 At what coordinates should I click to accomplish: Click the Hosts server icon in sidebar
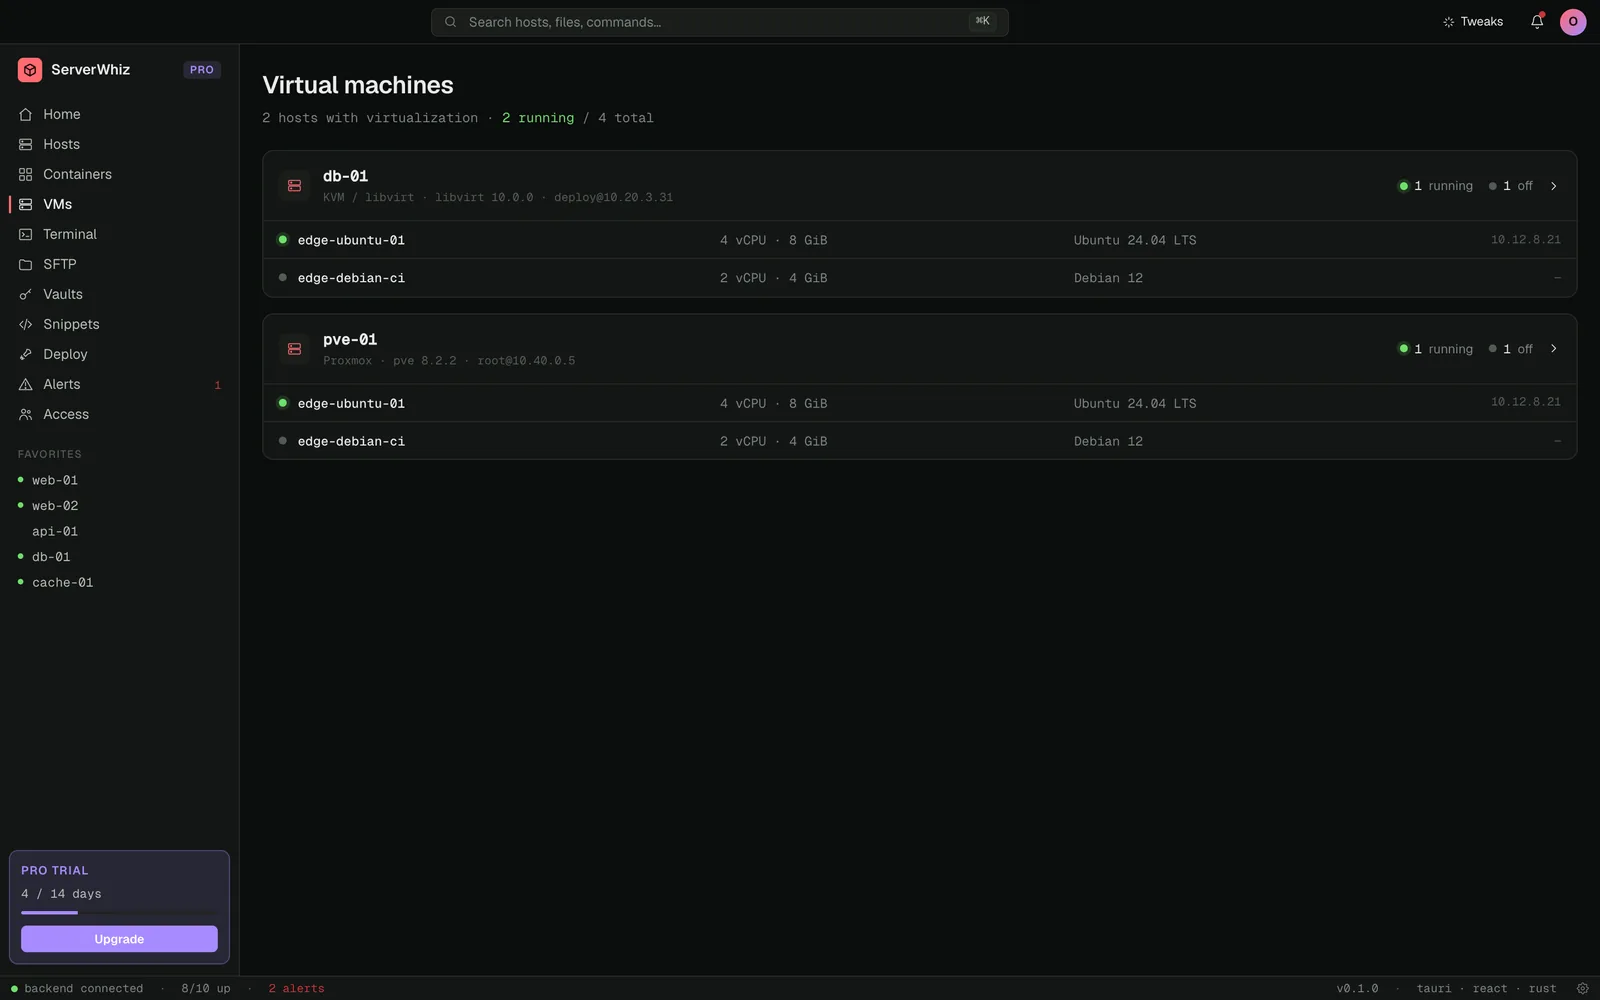(26, 144)
